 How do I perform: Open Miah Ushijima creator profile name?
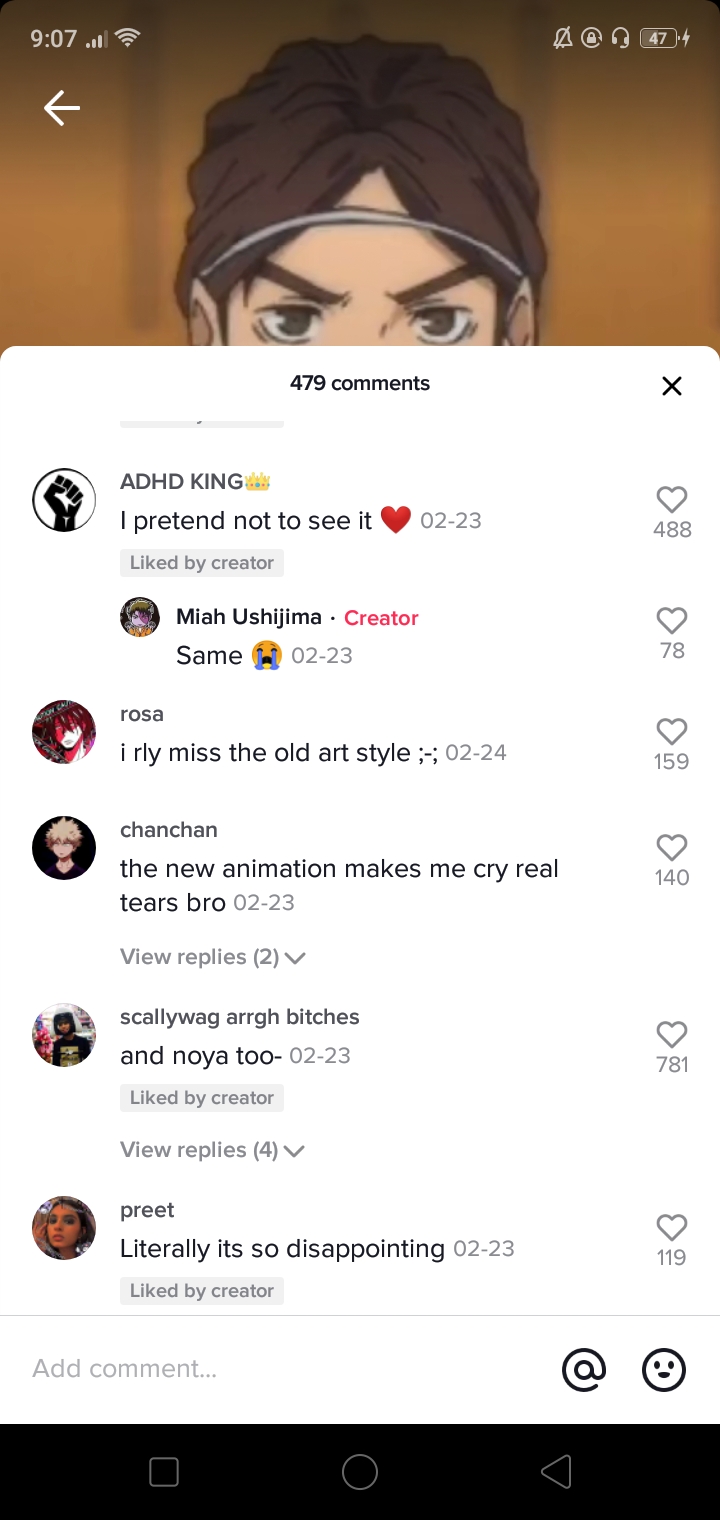[x=249, y=617]
